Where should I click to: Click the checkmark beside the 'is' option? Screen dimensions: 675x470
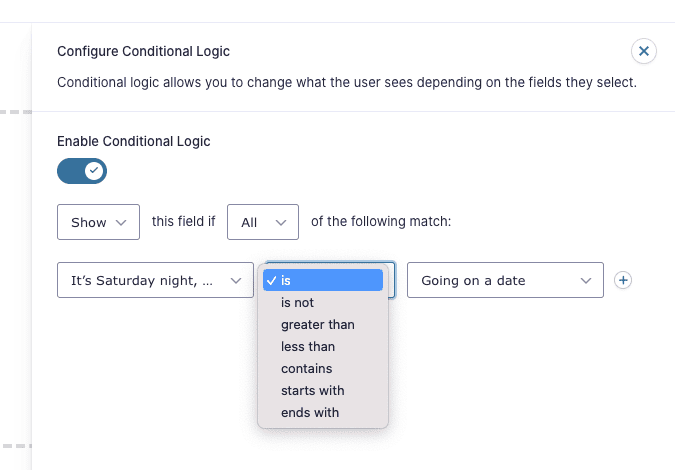pos(271,281)
